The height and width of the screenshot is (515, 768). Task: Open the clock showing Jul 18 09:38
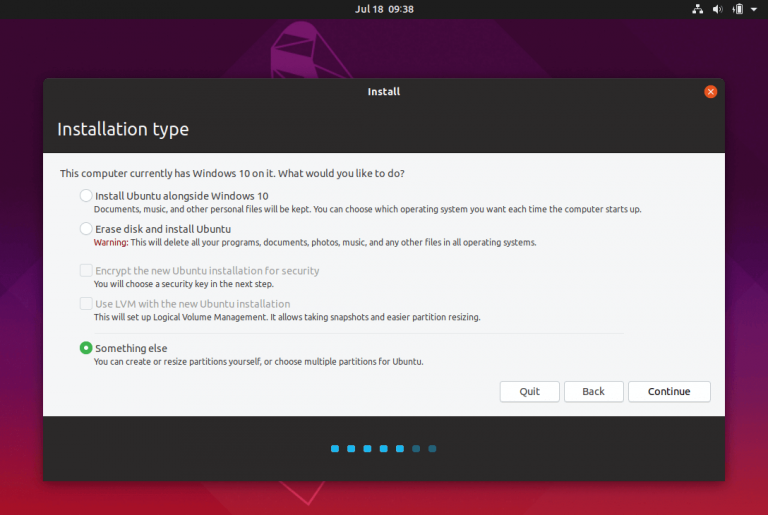[x=384, y=9]
